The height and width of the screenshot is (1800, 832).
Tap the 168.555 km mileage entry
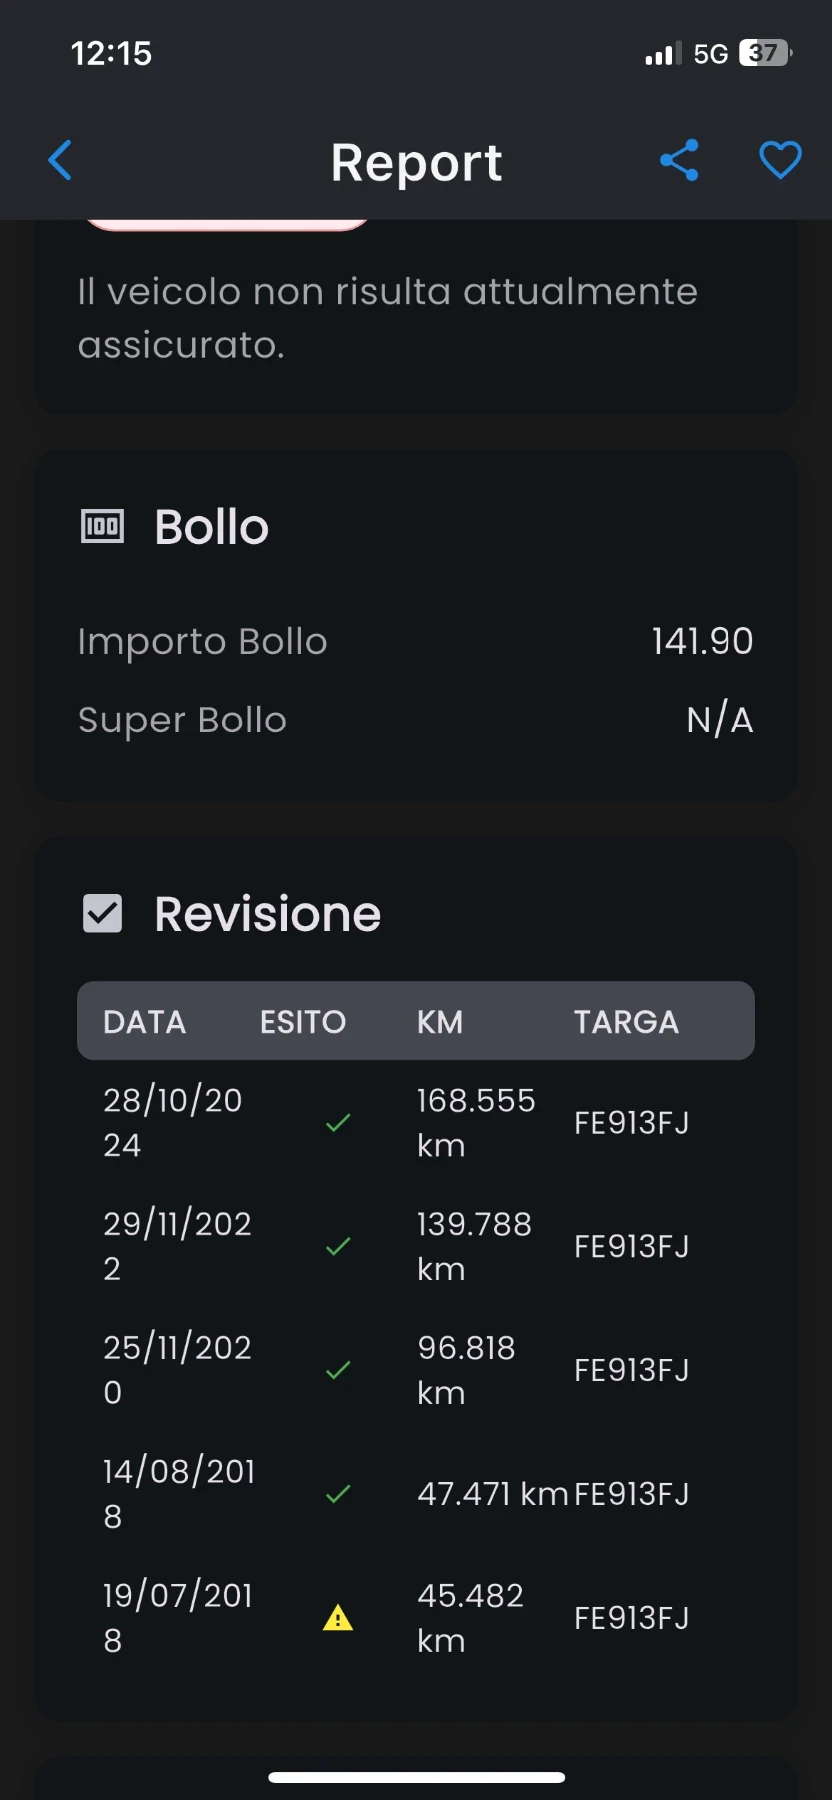click(476, 1122)
